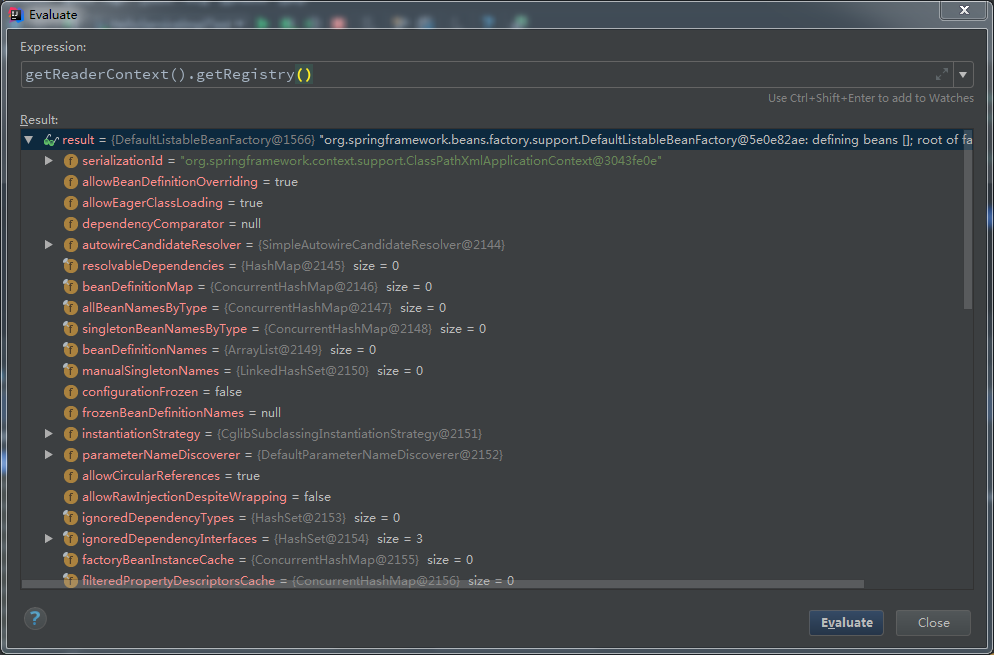The image size is (994, 655).
Task: Select the beanDefinitionNames ArrayList@2149 row
Action: [x=229, y=349]
